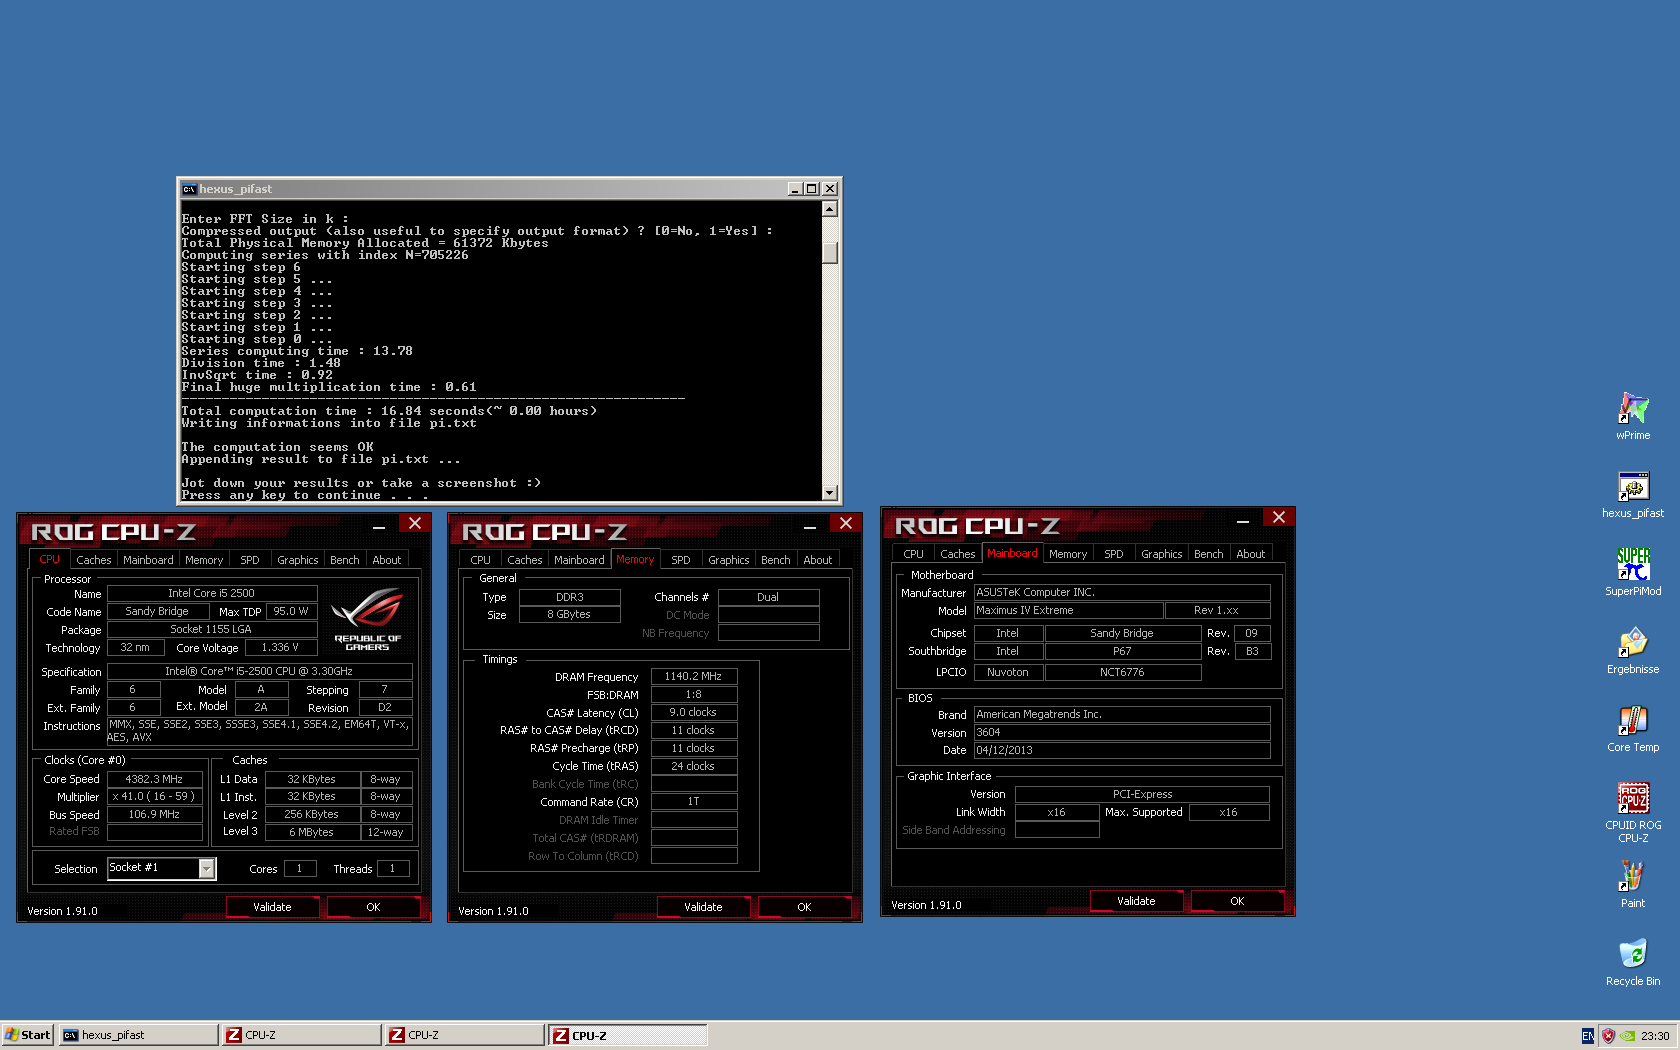Click Validate in Mainboard window
Screen dimensions: 1680x1050
tap(1136, 901)
